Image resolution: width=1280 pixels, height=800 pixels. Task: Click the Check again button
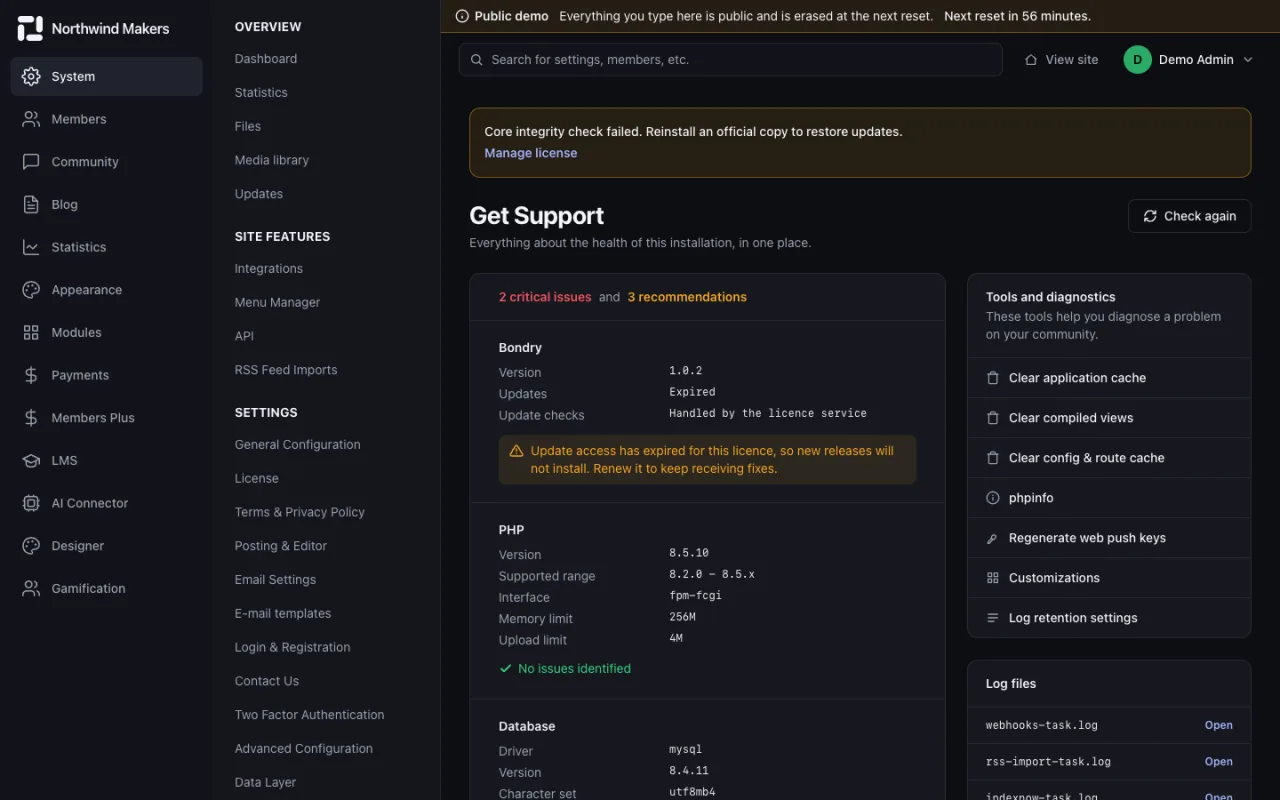click(x=1190, y=216)
